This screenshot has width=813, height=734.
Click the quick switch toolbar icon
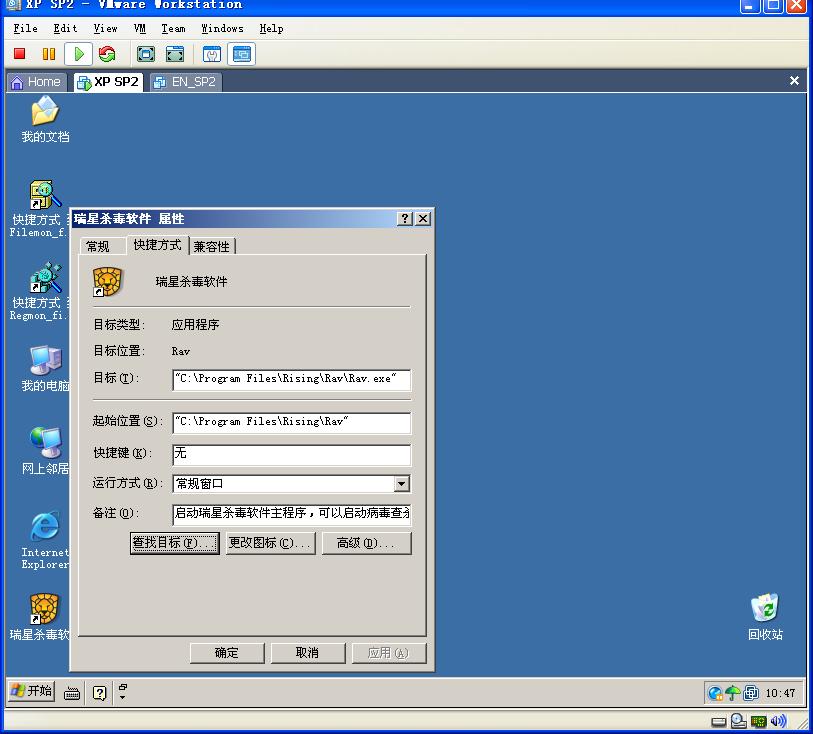click(x=175, y=54)
